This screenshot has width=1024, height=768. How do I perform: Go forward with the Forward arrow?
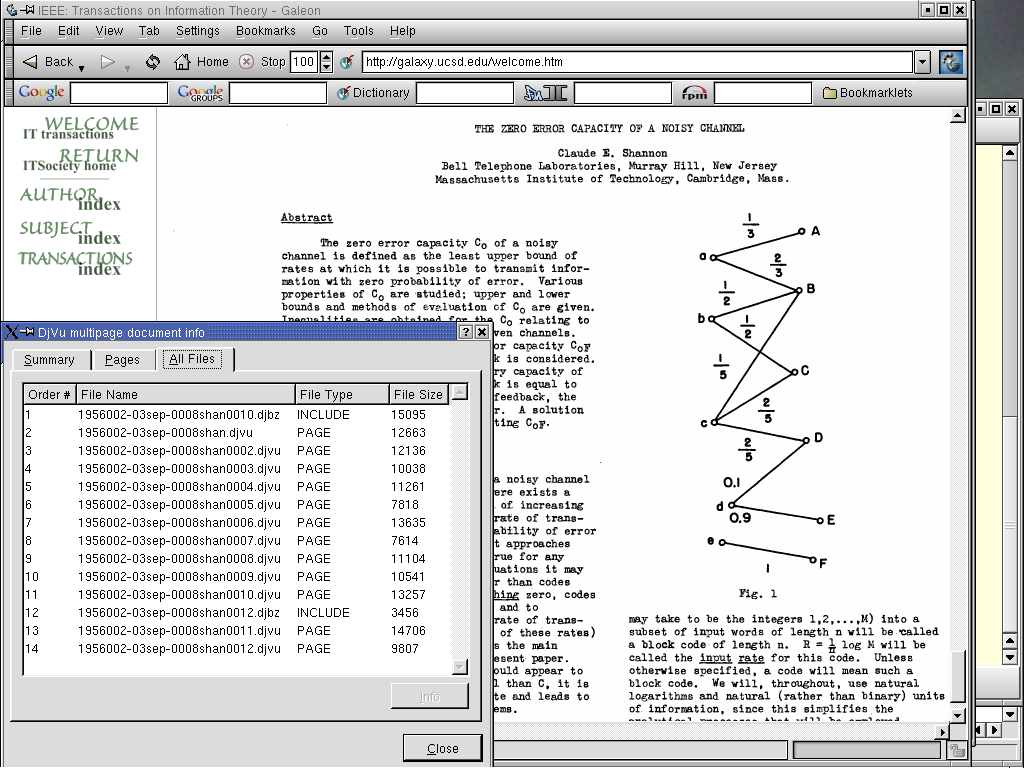(108, 62)
